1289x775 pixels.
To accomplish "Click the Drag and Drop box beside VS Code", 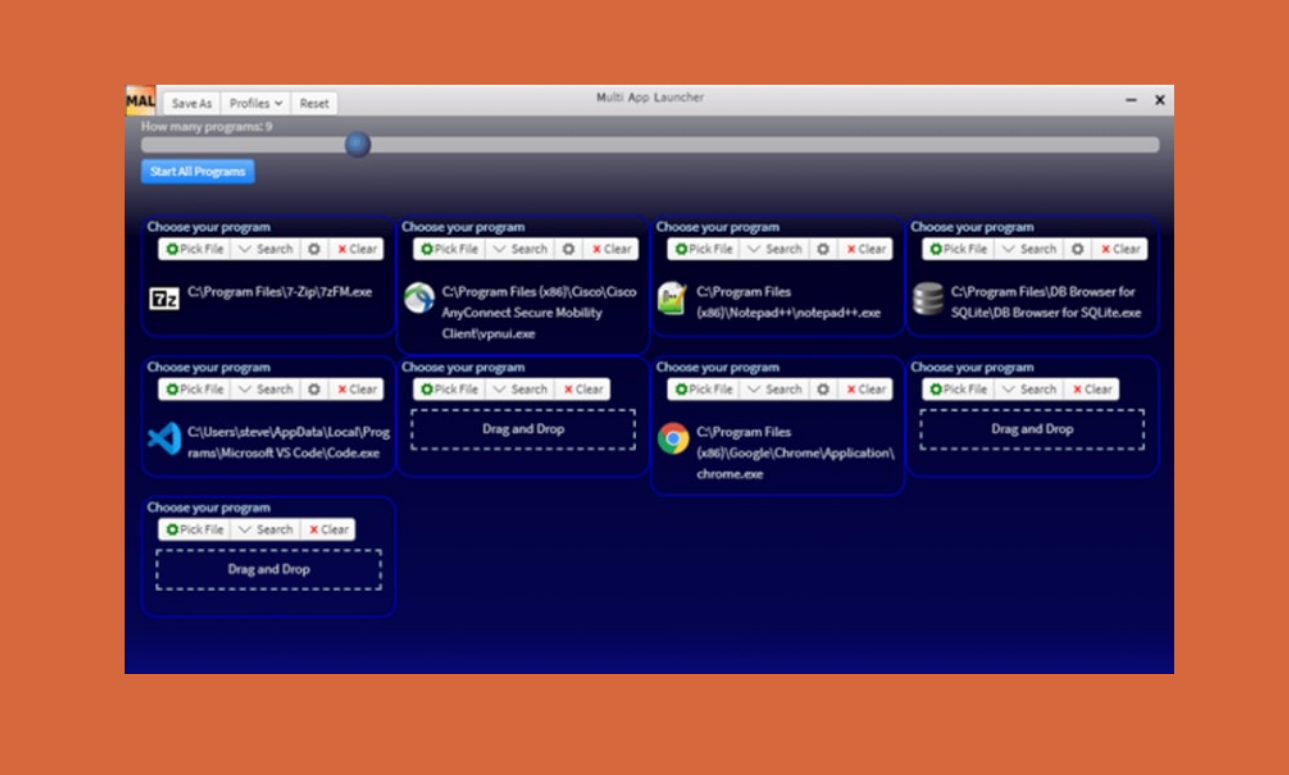I will [x=523, y=429].
